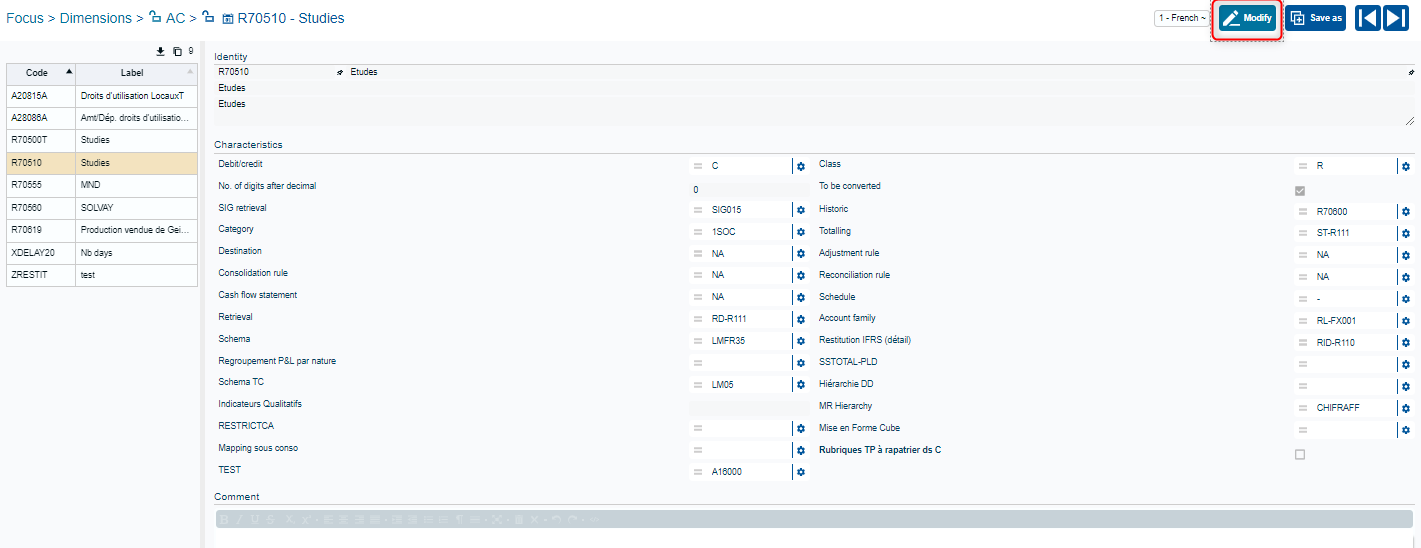1421x548 pixels.
Task: Open the gear for Historic
Action: (1405, 212)
